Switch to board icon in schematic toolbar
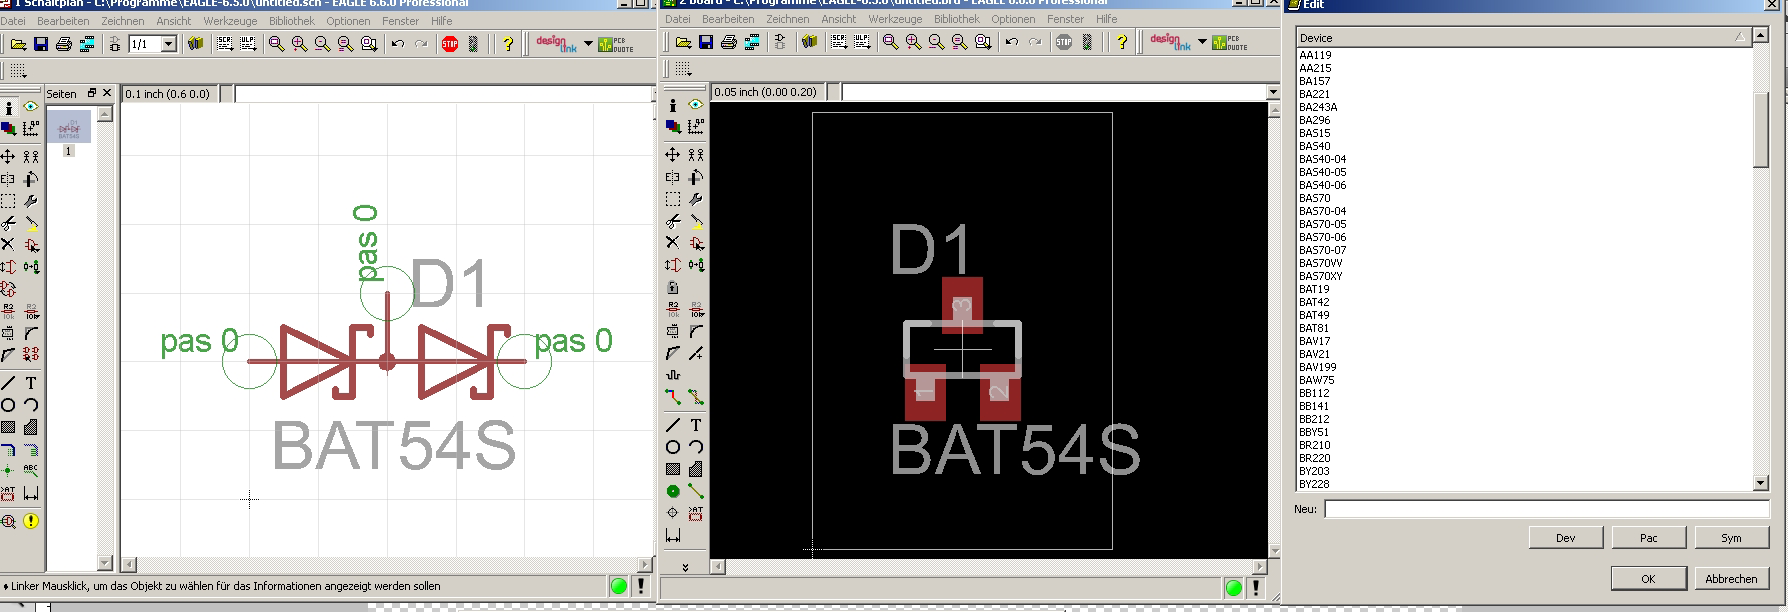This screenshot has height=612, width=1788. pos(115,44)
